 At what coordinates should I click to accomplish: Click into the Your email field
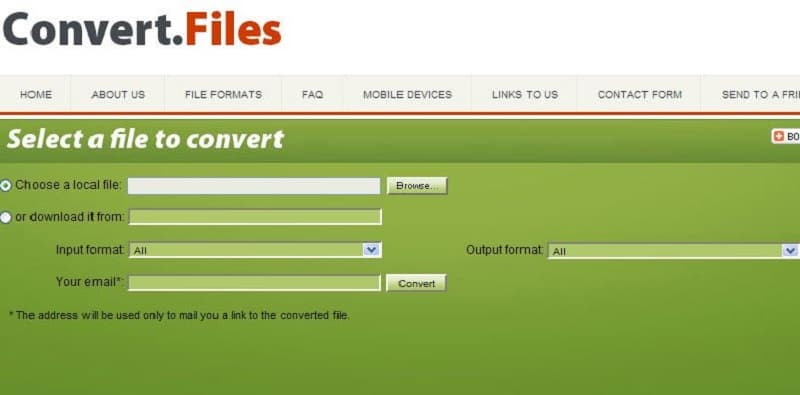tap(254, 283)
